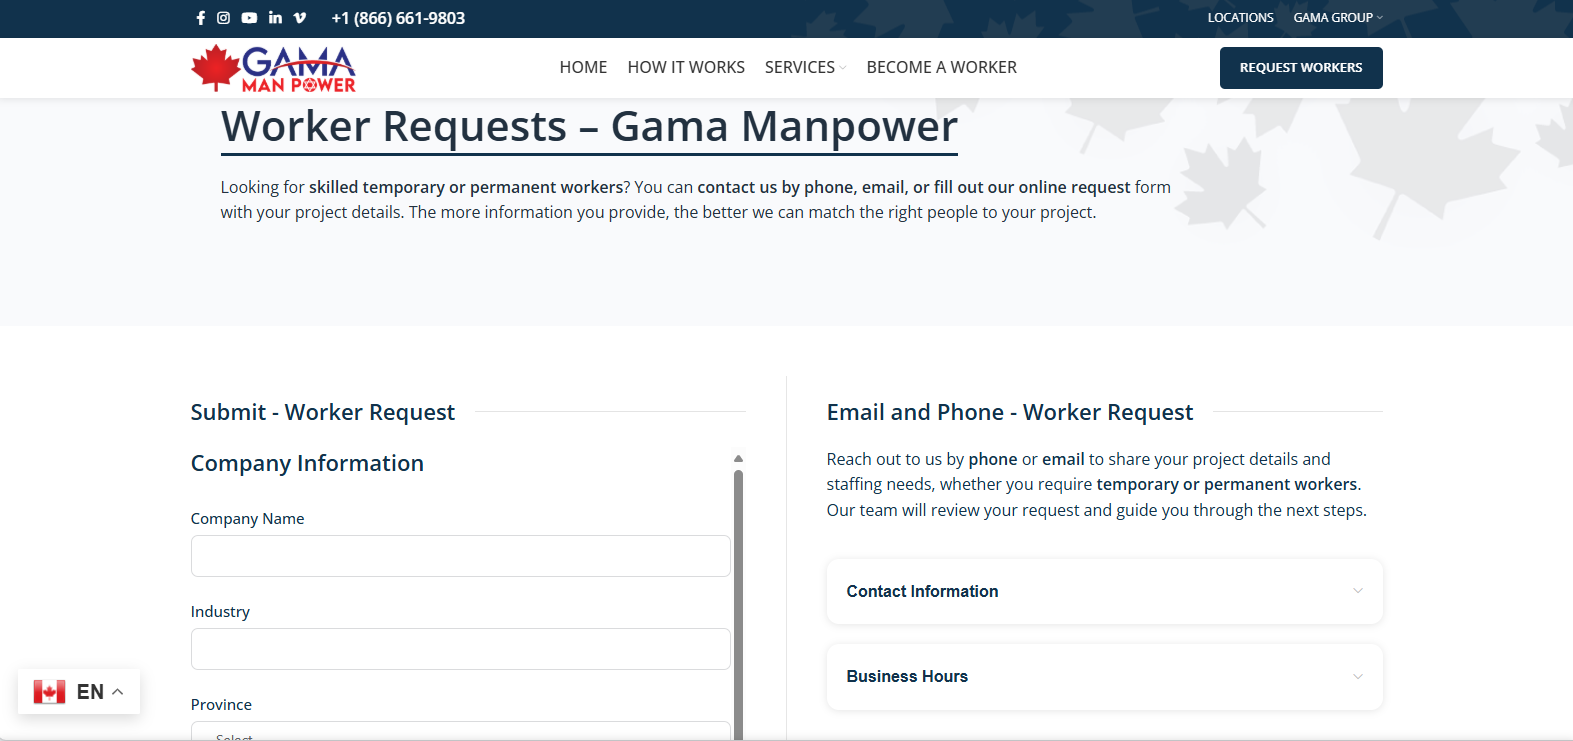Open the SERVICES dropdown menu
The width and height of the screenshot is (1573, 741).
(x=805, y=67)
